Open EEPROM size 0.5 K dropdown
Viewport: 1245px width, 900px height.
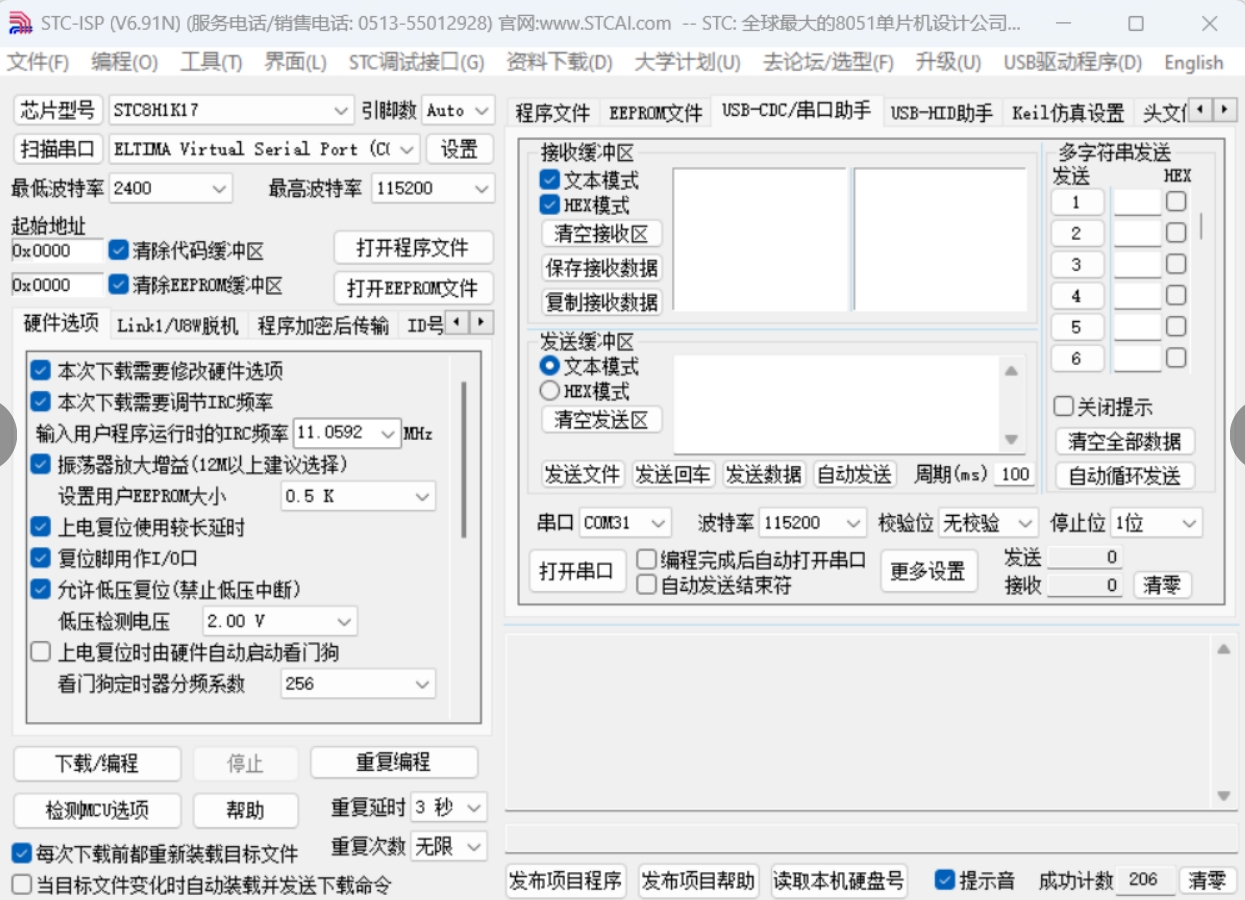coord(358,496)
